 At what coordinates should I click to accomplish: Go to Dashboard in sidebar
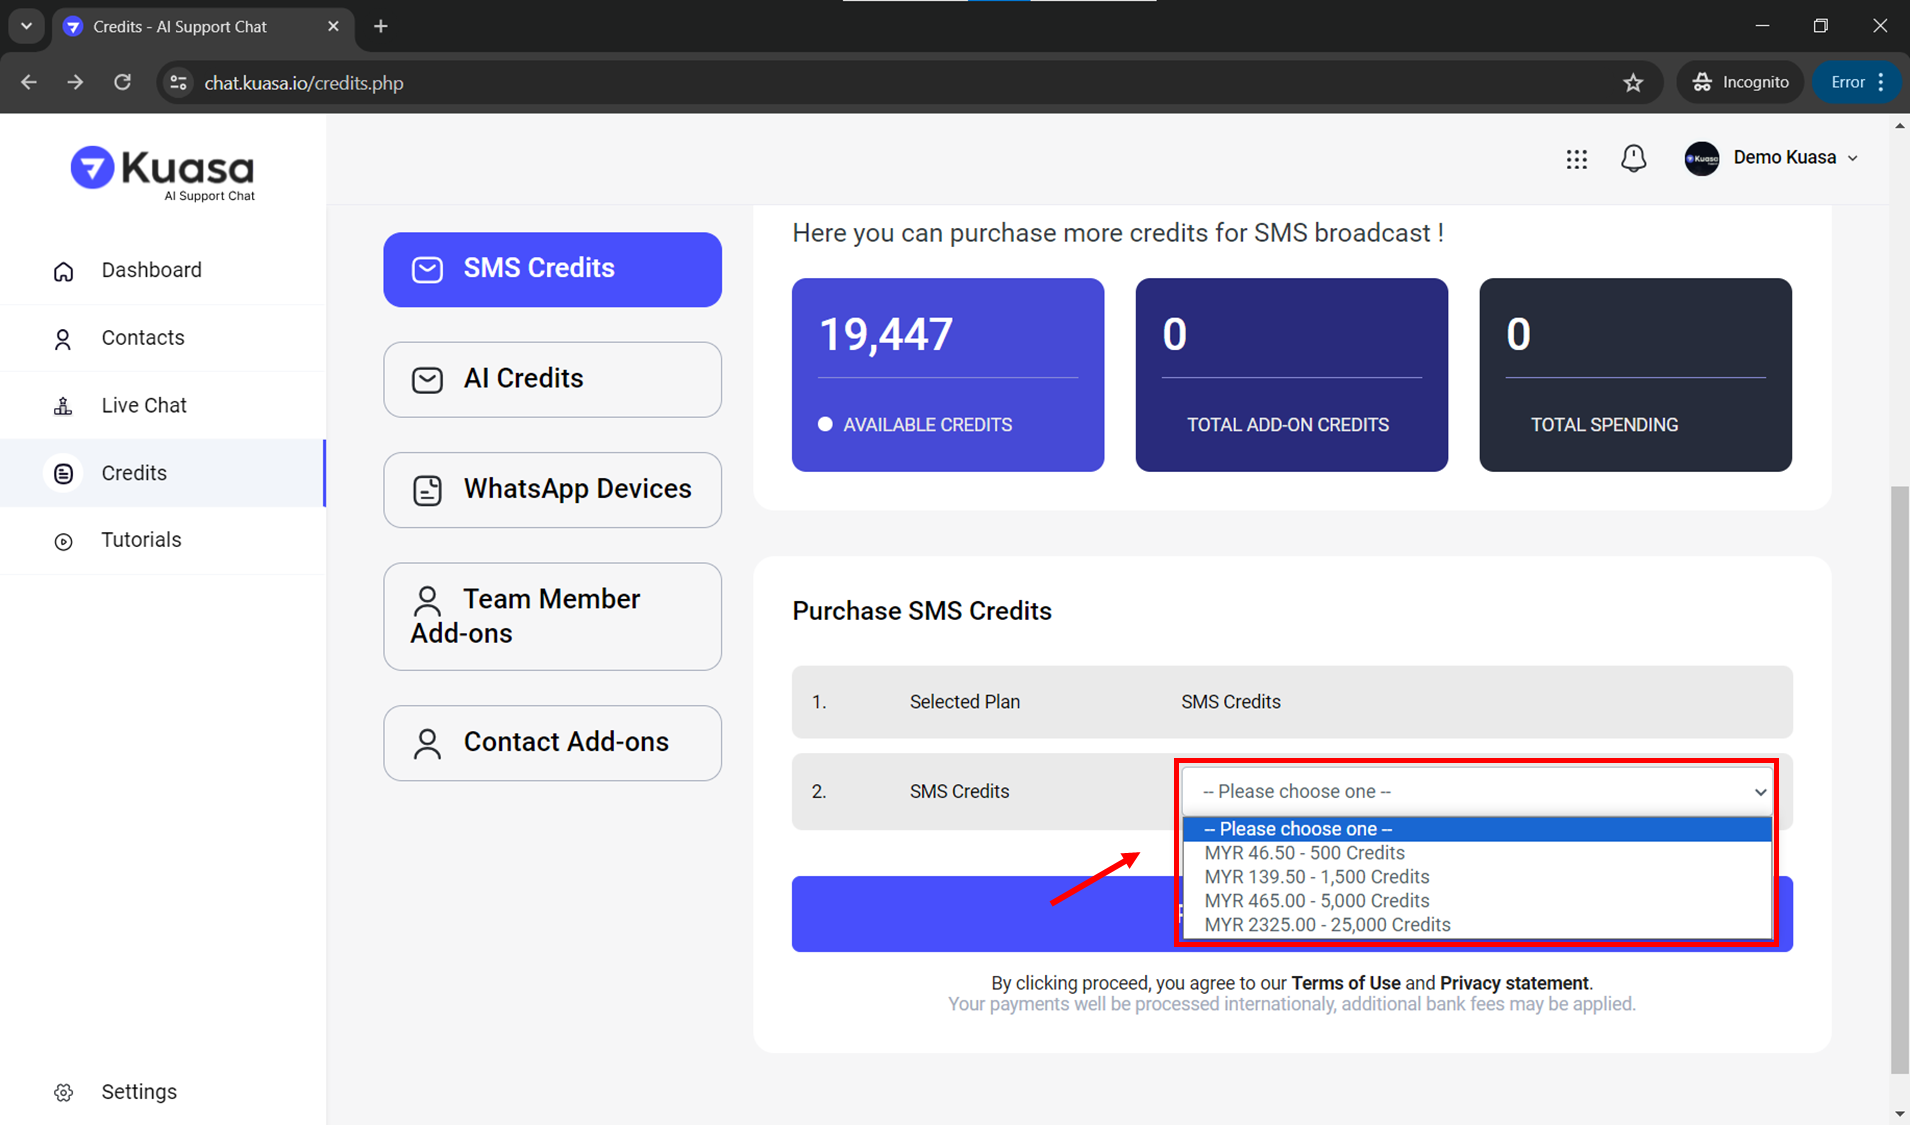[x=151, y=270]
